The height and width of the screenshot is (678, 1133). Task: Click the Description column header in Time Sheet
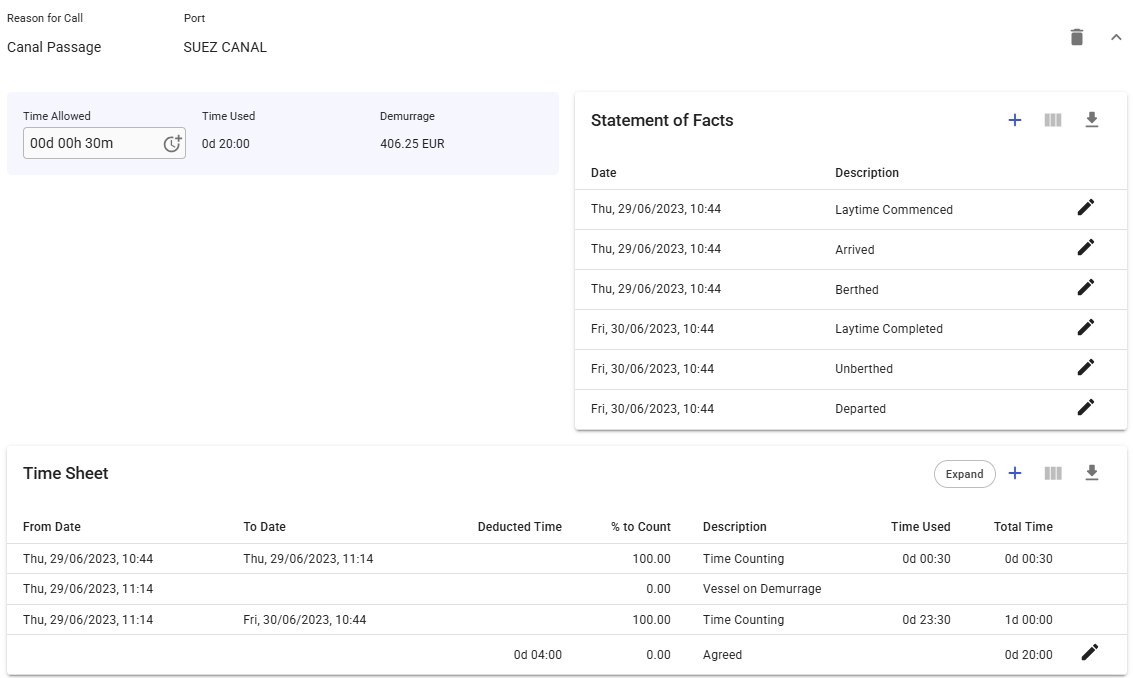click(x=734, y=527)
